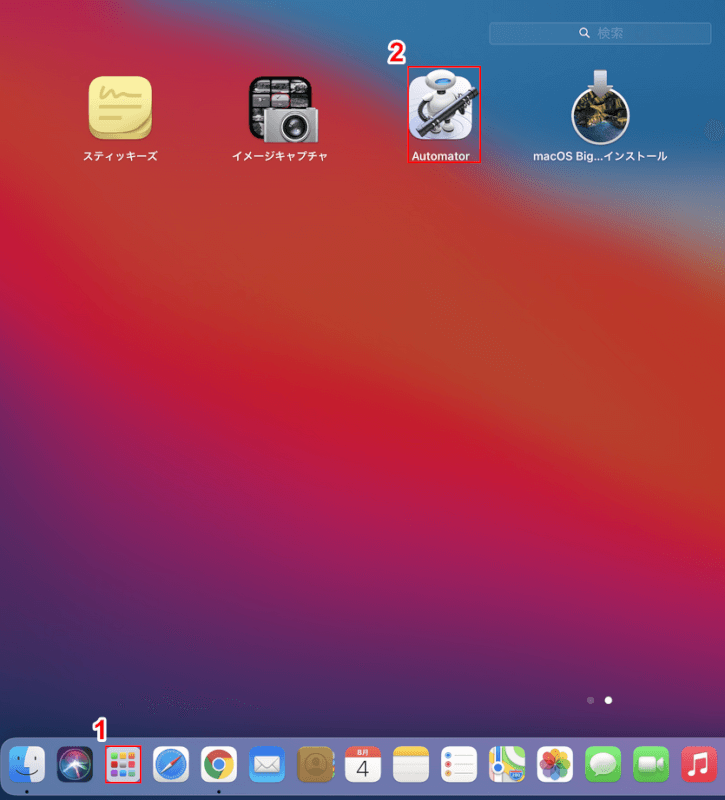Open the macOS Big Sur installer
The image size is (725, 800).
click(x=601, y=107)
